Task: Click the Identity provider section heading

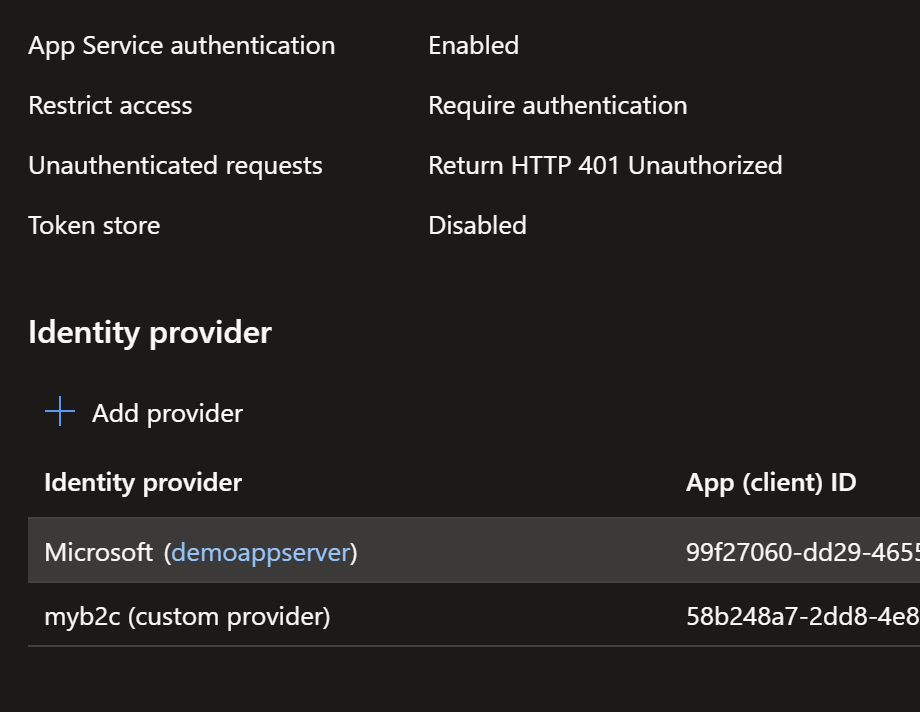Action: click(149, 332)
